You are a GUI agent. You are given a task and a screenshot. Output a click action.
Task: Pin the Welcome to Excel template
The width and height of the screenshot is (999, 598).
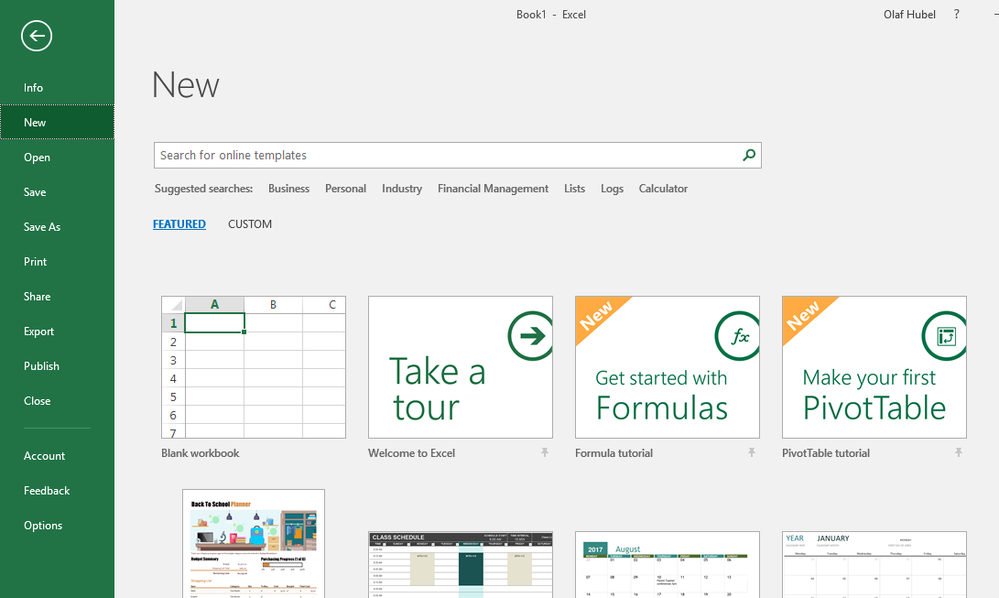(545, 452)
